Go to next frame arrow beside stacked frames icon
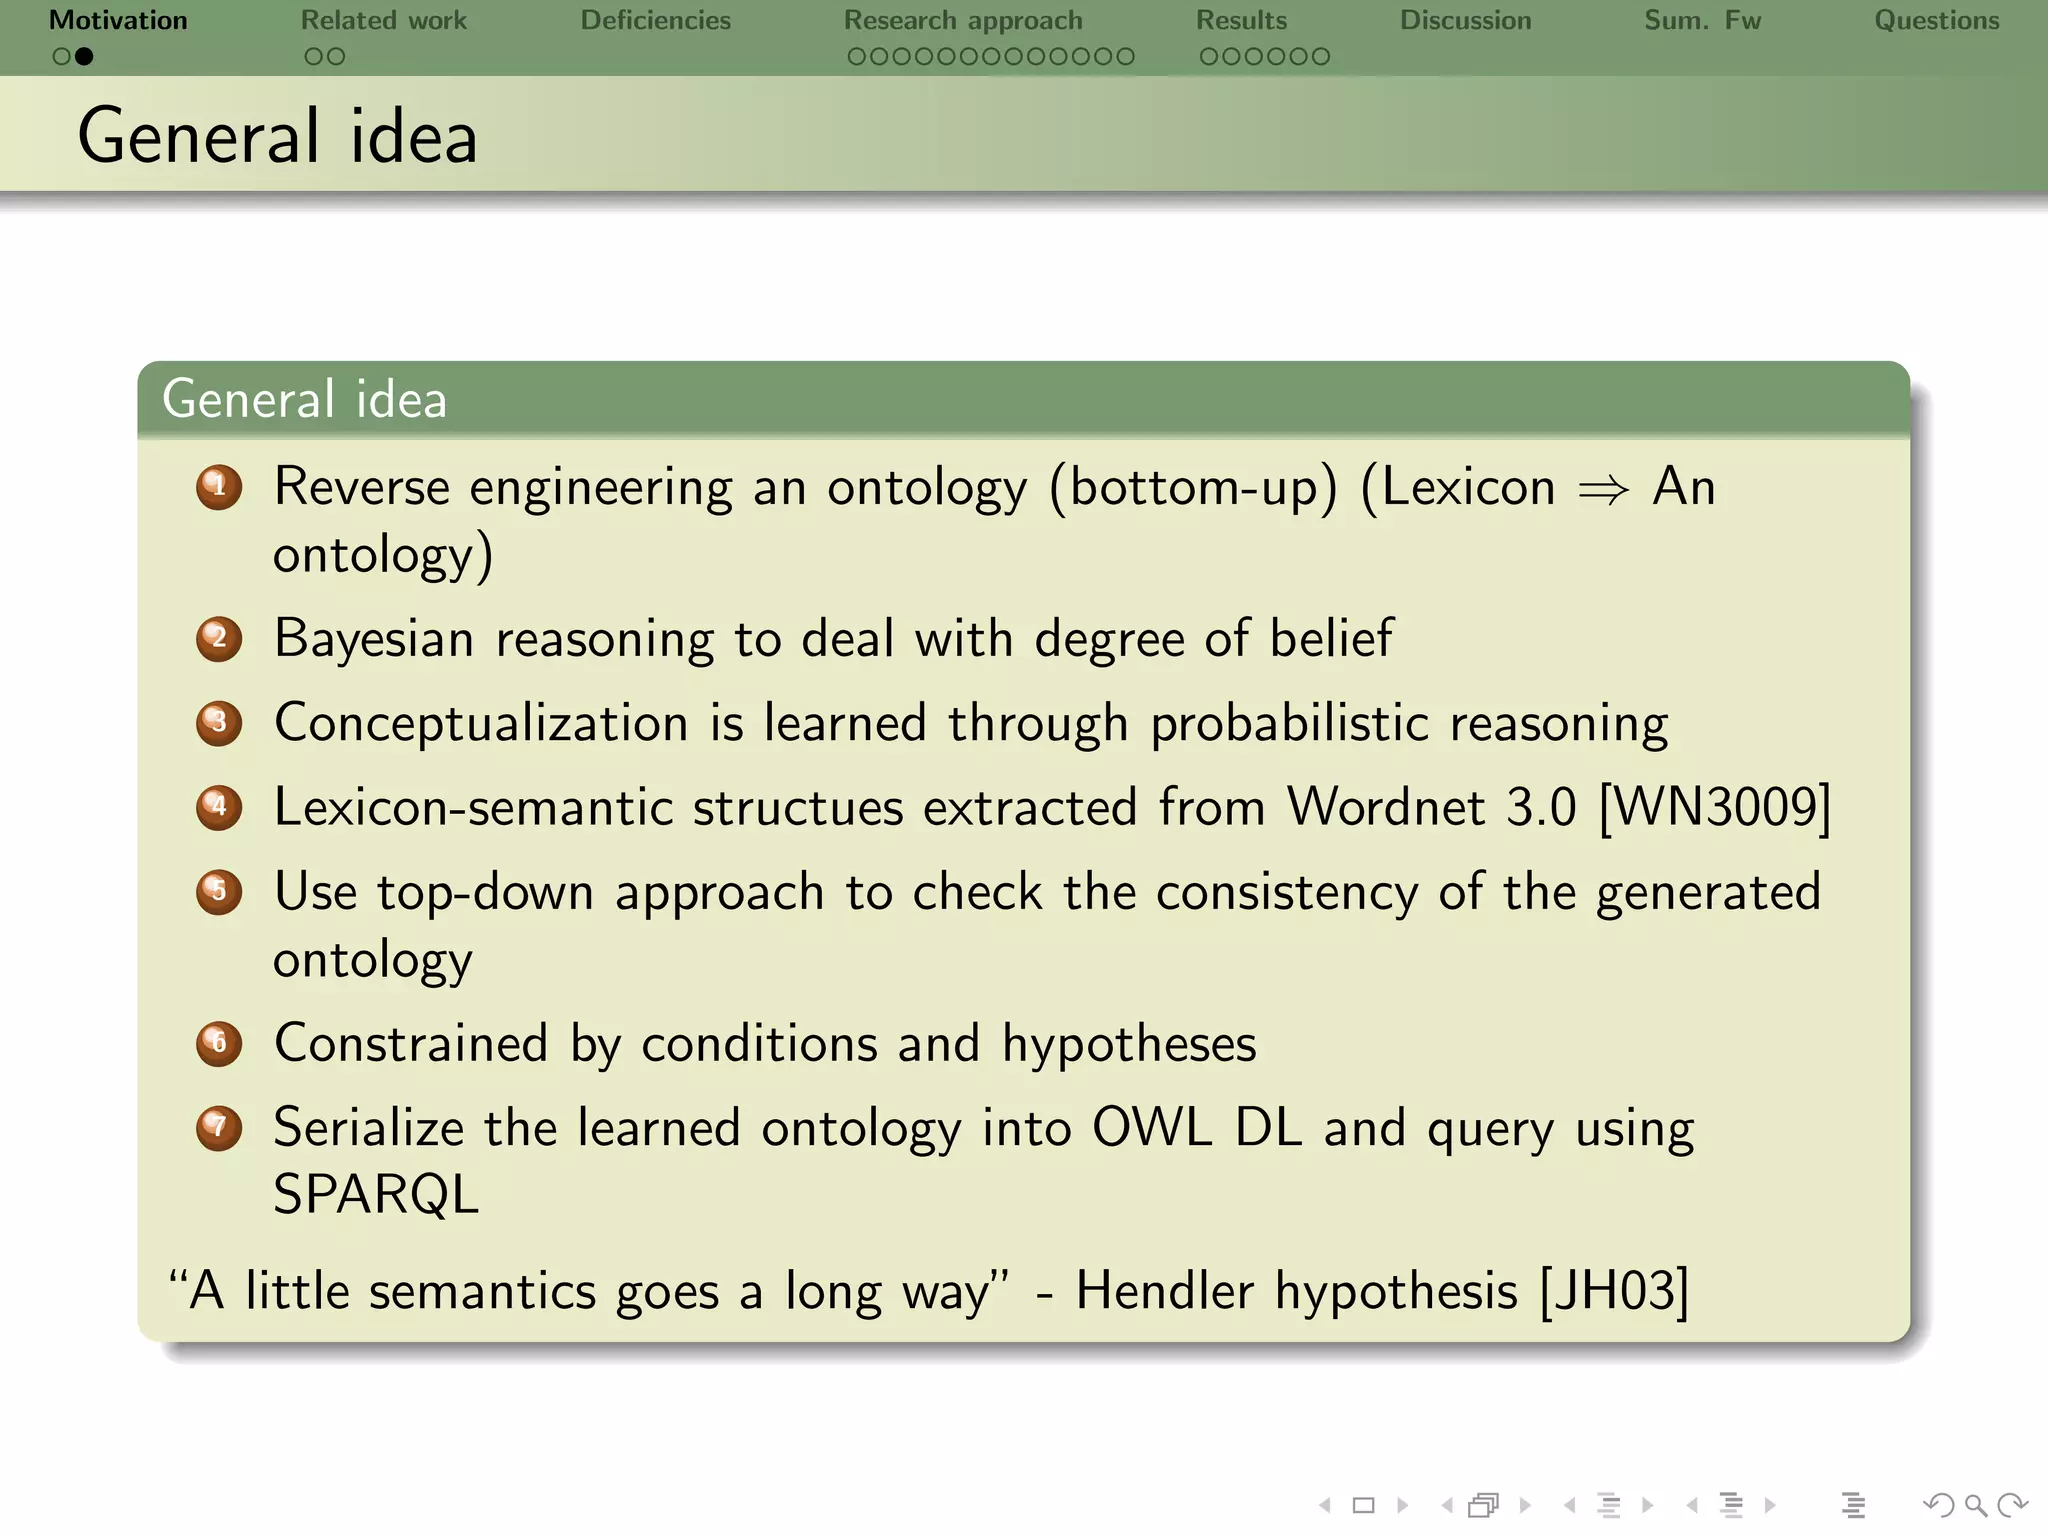2048x1536 pixels. [x=1525, y=1505]
